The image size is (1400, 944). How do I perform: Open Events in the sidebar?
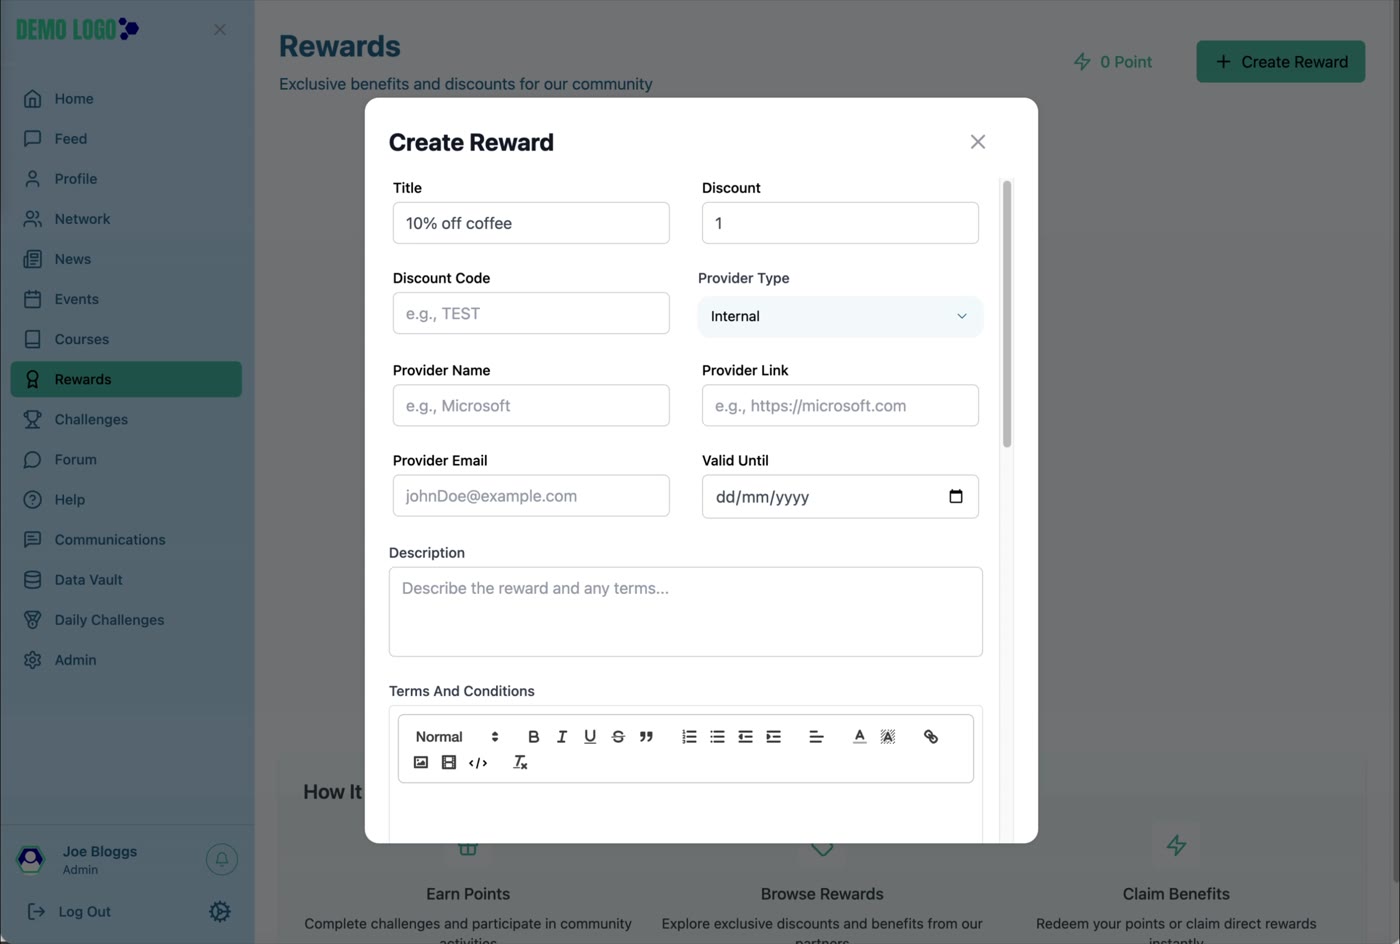click(x=126, y=299)
